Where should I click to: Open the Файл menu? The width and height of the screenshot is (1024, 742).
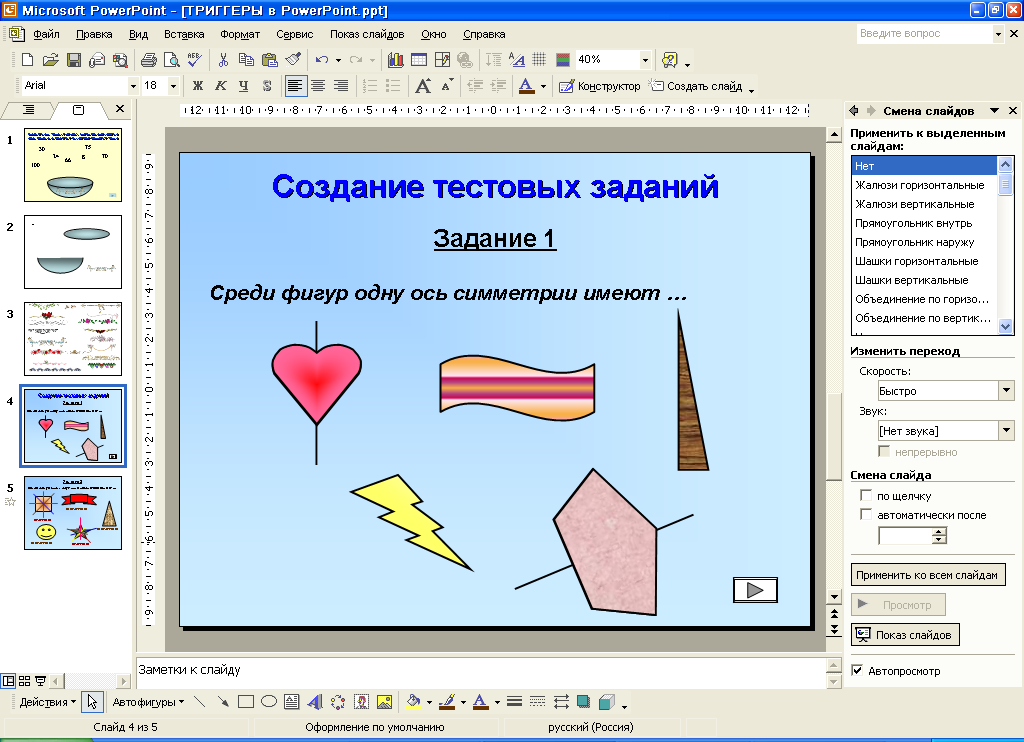[46, 34]
